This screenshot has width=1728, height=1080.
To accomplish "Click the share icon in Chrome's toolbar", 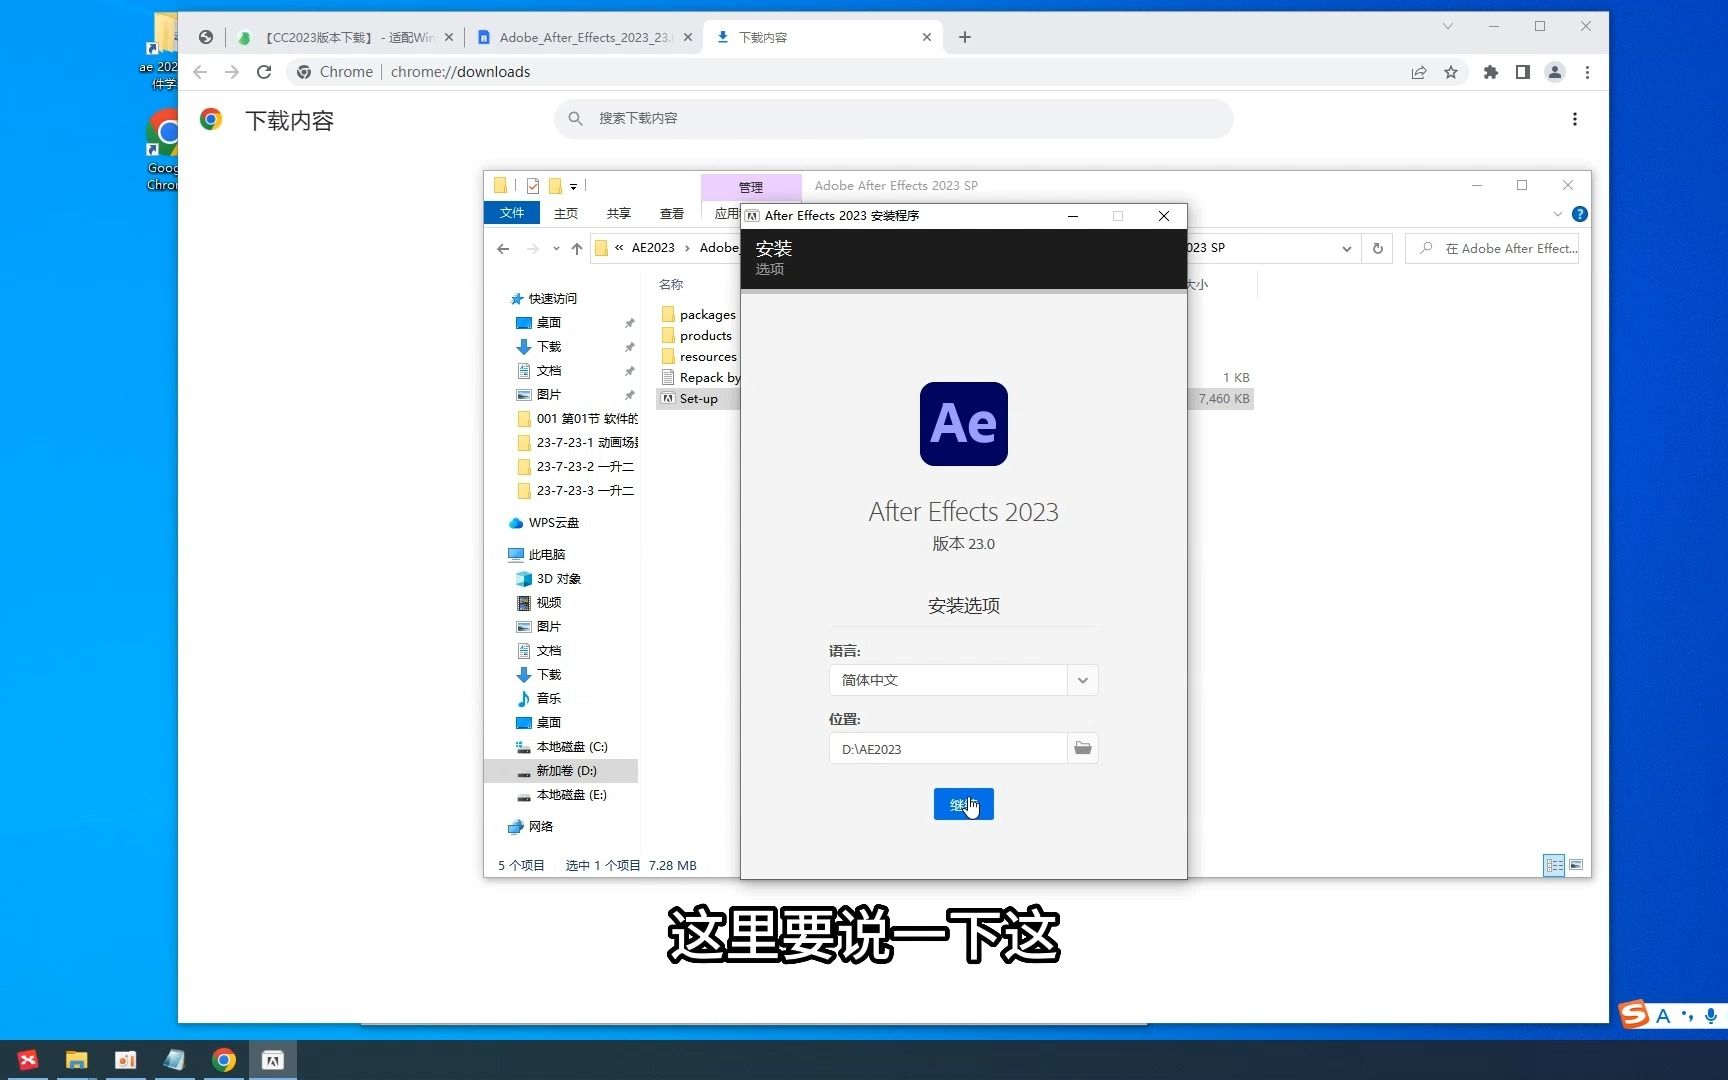I will 1419,72.
